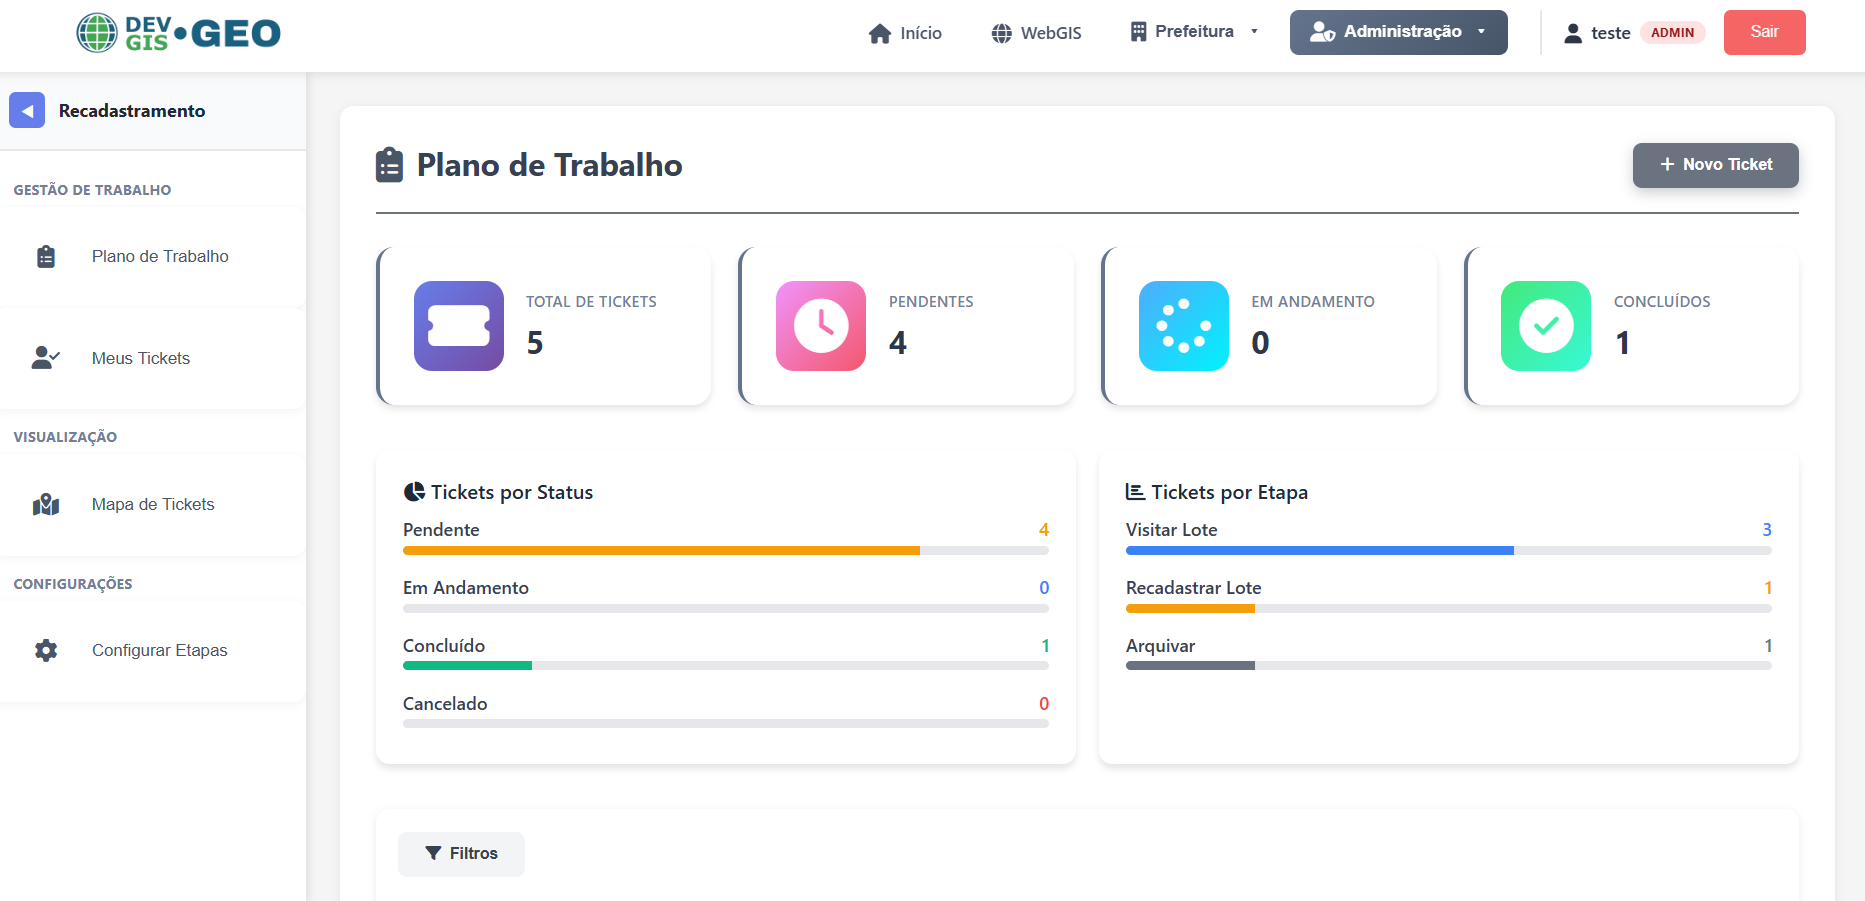The image size is (1865, 901).
Task: Click the Visitar Lote etapa link
Action: click(x=1171, y=529)
